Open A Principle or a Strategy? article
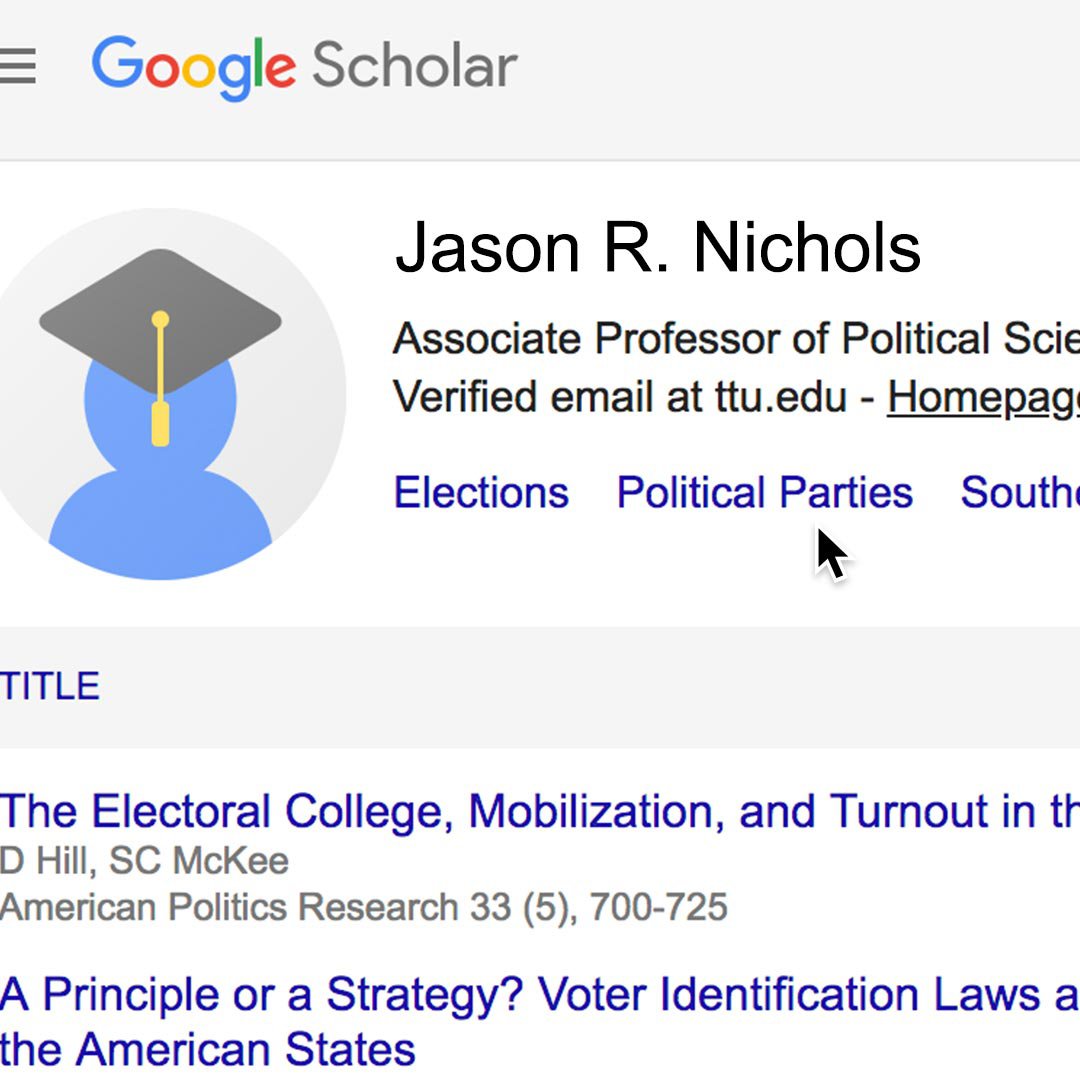Image resolution: width=1080 pixels, height=1080 pixels. point(539,995)
